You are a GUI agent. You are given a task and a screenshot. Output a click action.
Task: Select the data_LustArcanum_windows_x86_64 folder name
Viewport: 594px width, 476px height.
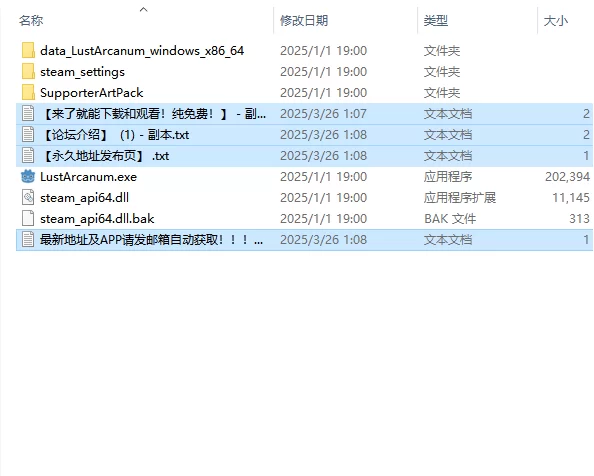pyautogui.click(x=142, y=51)
